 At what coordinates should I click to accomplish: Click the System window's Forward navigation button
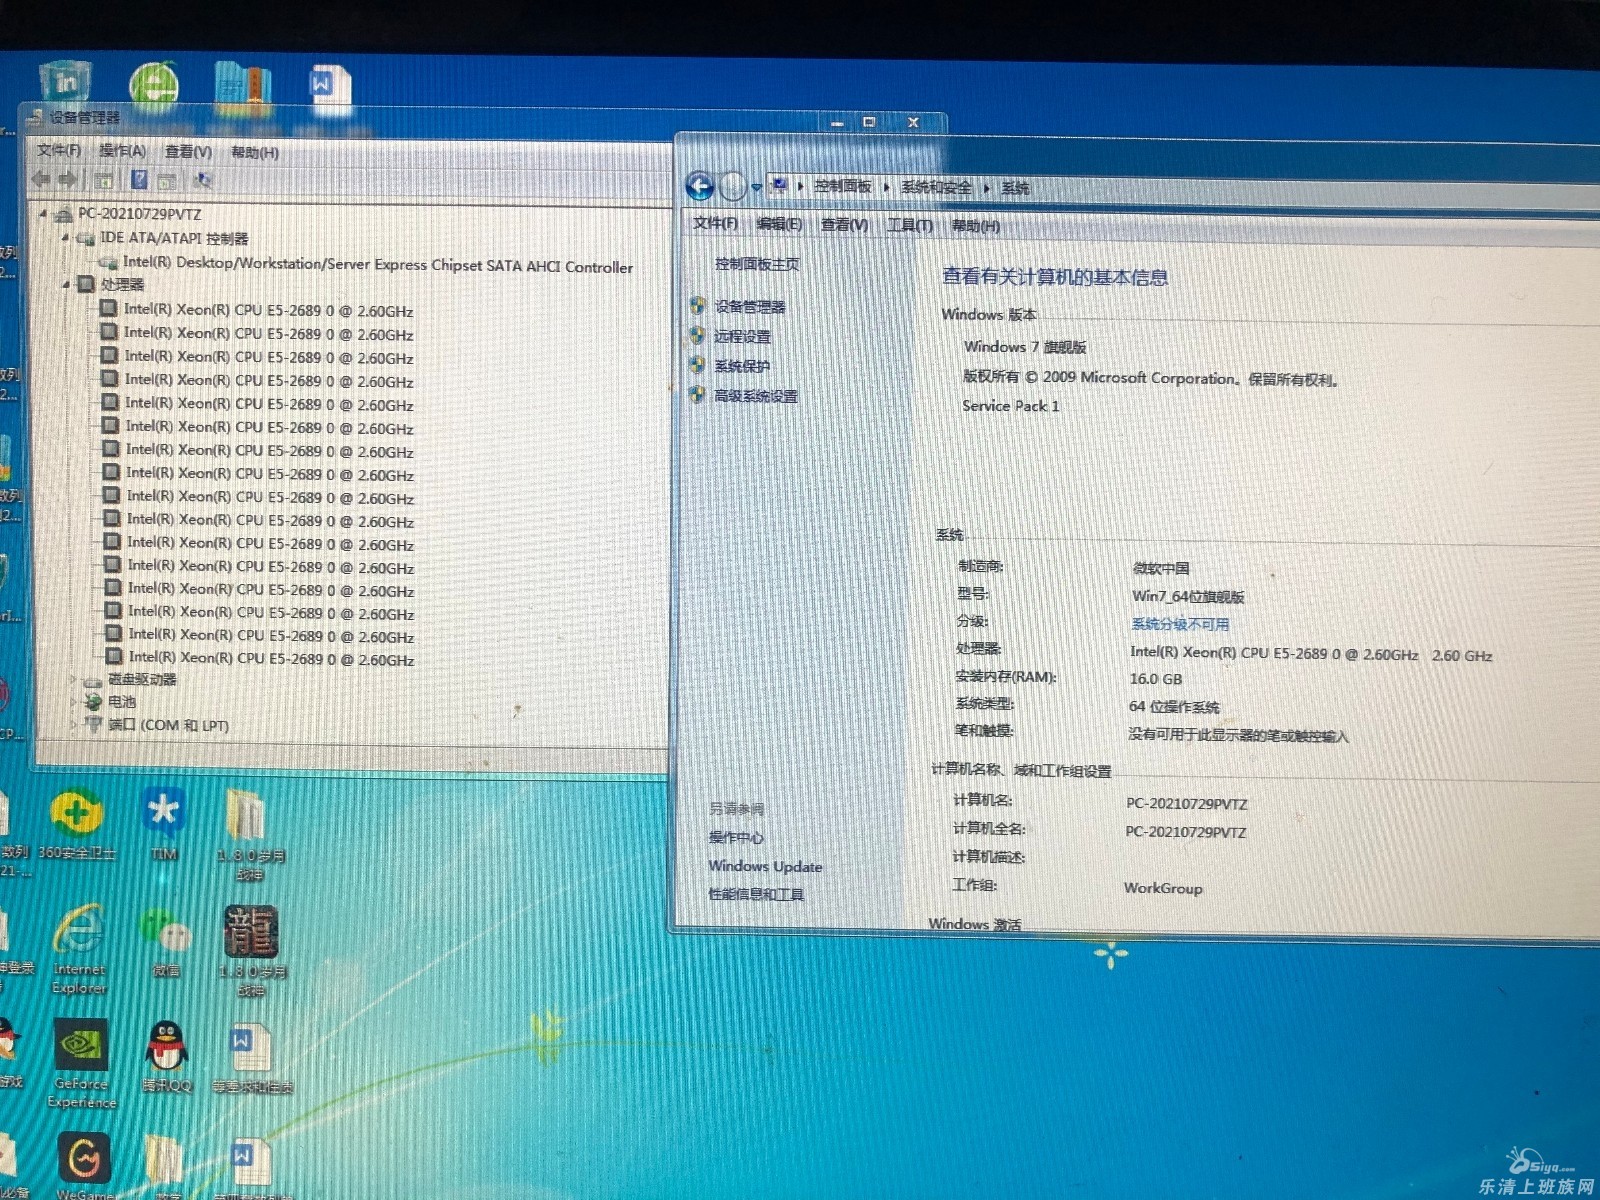coord(733,186)
